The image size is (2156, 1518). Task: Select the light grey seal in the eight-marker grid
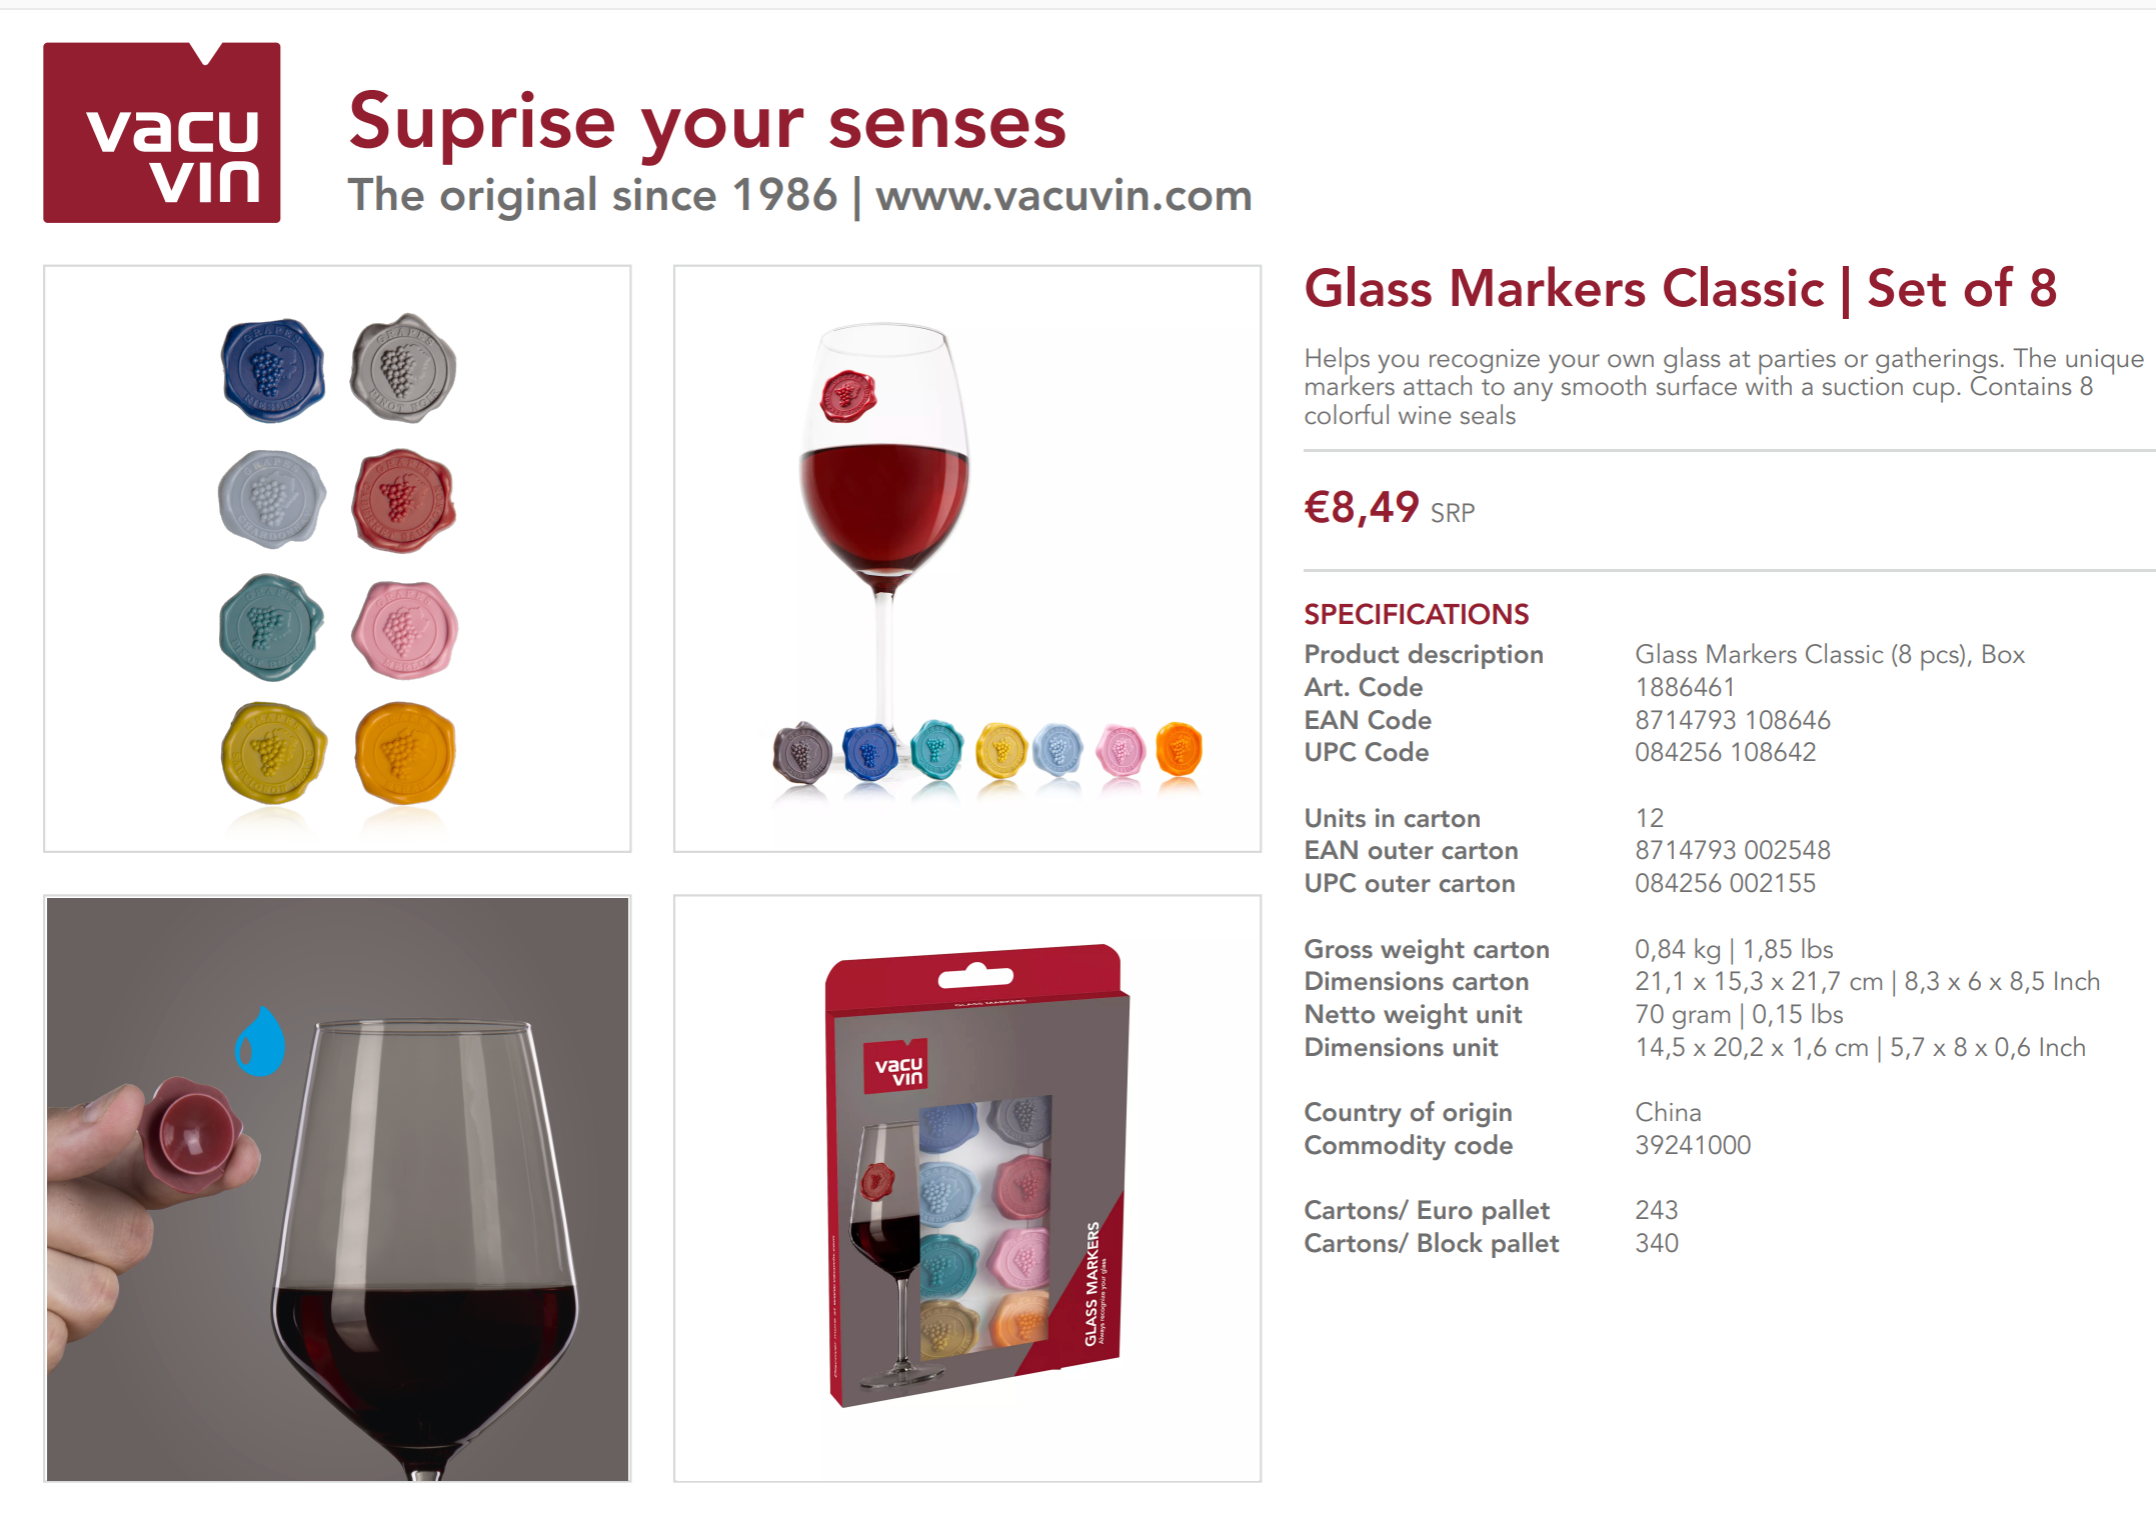click(x=271, y=498)
